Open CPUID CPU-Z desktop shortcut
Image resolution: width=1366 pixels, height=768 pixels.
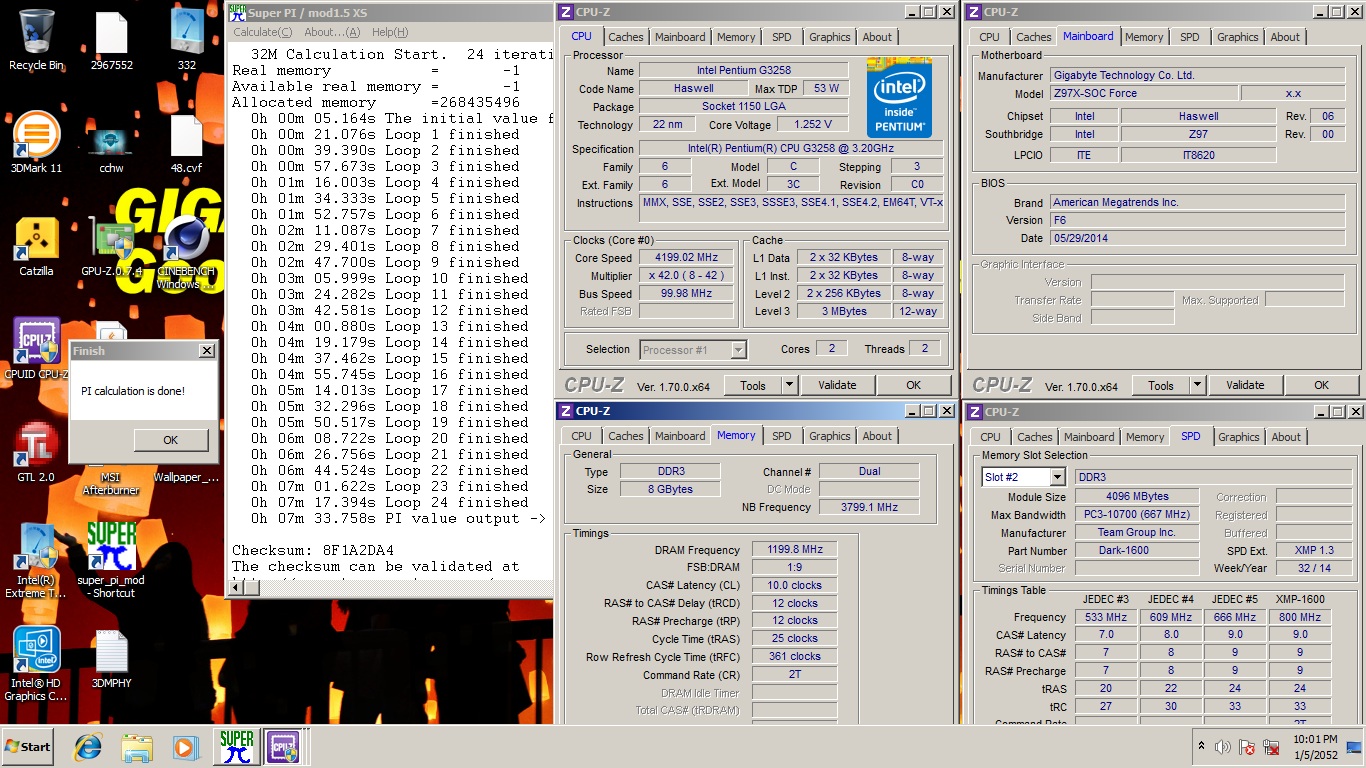pyautogui.click(x=36, y=348)
